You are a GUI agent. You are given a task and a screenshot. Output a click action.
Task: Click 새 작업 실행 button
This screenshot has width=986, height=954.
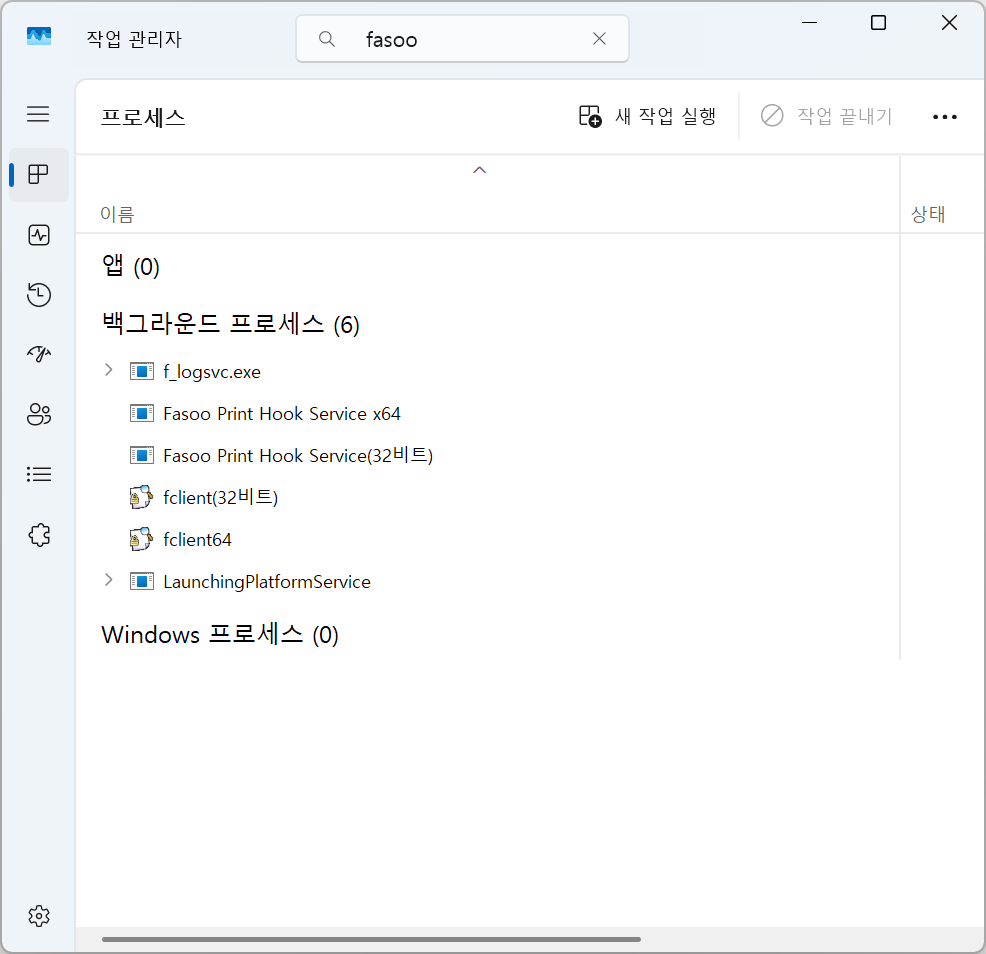pyautogui.click(x=647, y=116)
